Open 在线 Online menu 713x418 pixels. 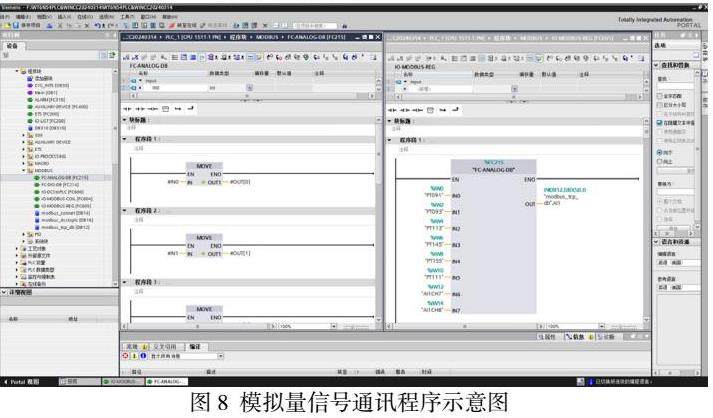[85, 16]
